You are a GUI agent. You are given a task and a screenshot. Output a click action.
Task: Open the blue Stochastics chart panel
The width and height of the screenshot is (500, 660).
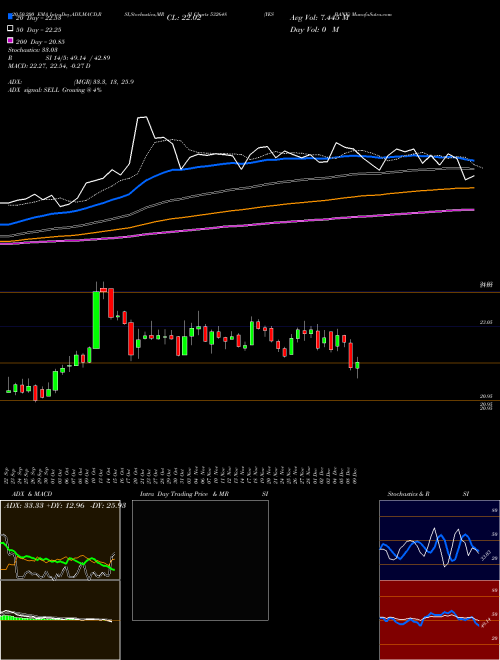pos(439,540)
